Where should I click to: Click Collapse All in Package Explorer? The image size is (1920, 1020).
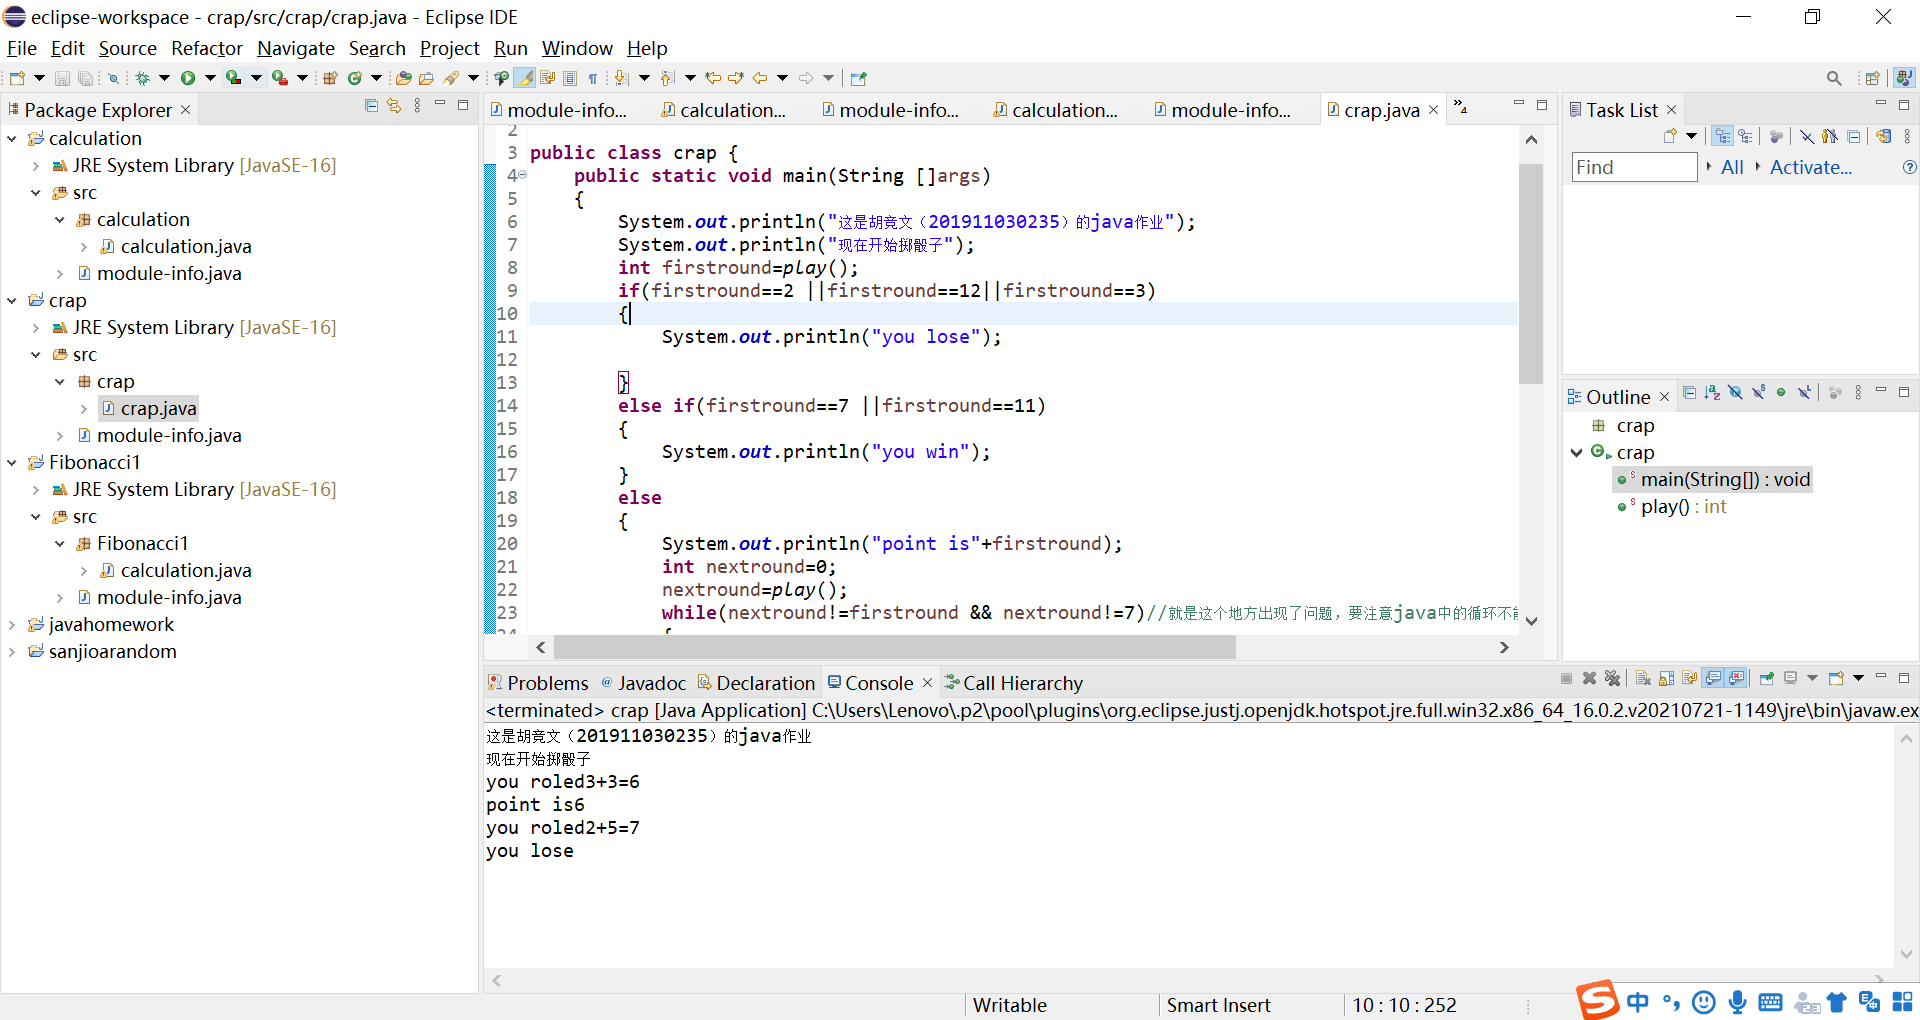coord(371,106)
